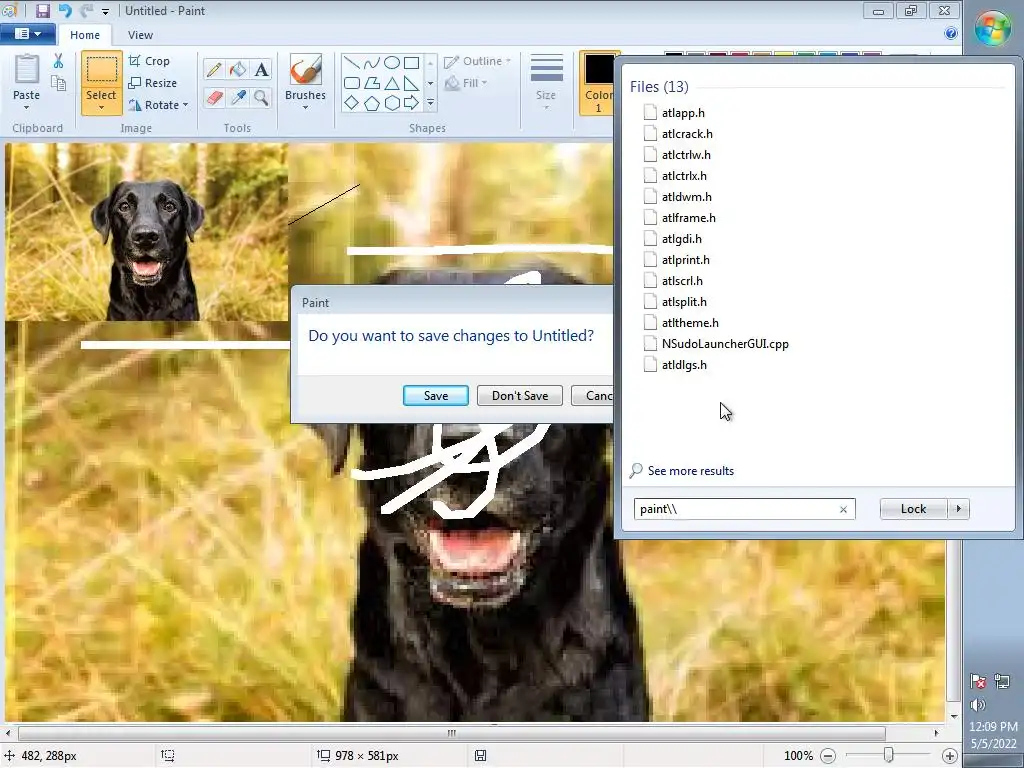Select the Color picker eyedropper tool
1024x768 pixels.
(x=238, y=98)
